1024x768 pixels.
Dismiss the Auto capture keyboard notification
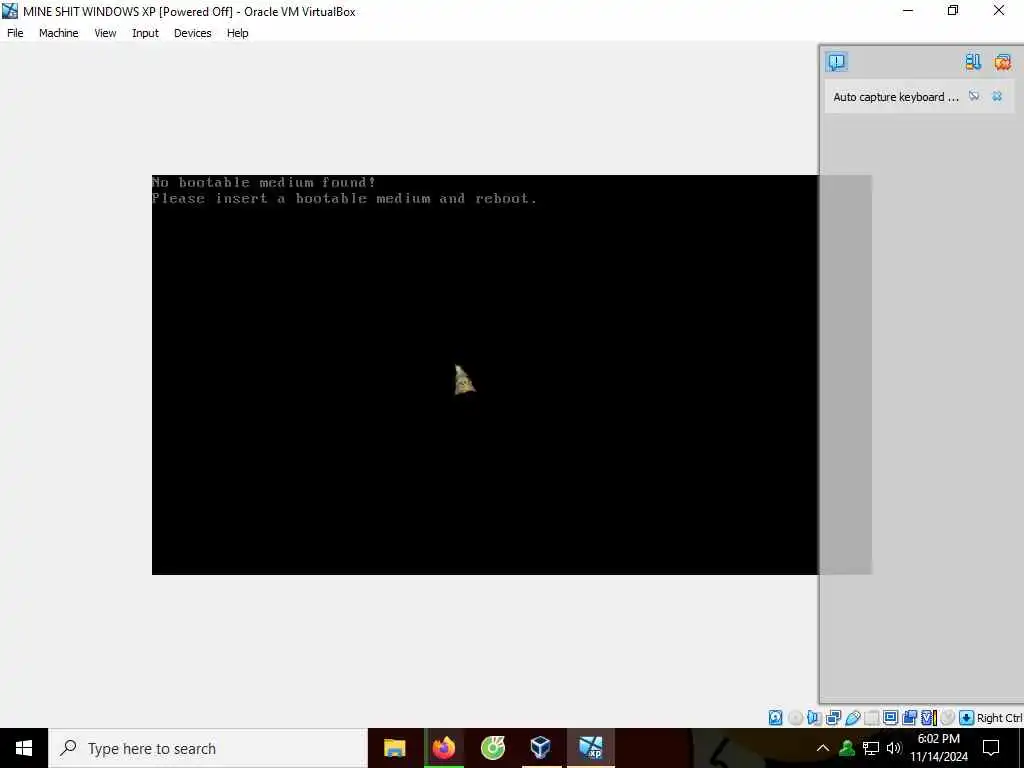[x=997, y=97]
